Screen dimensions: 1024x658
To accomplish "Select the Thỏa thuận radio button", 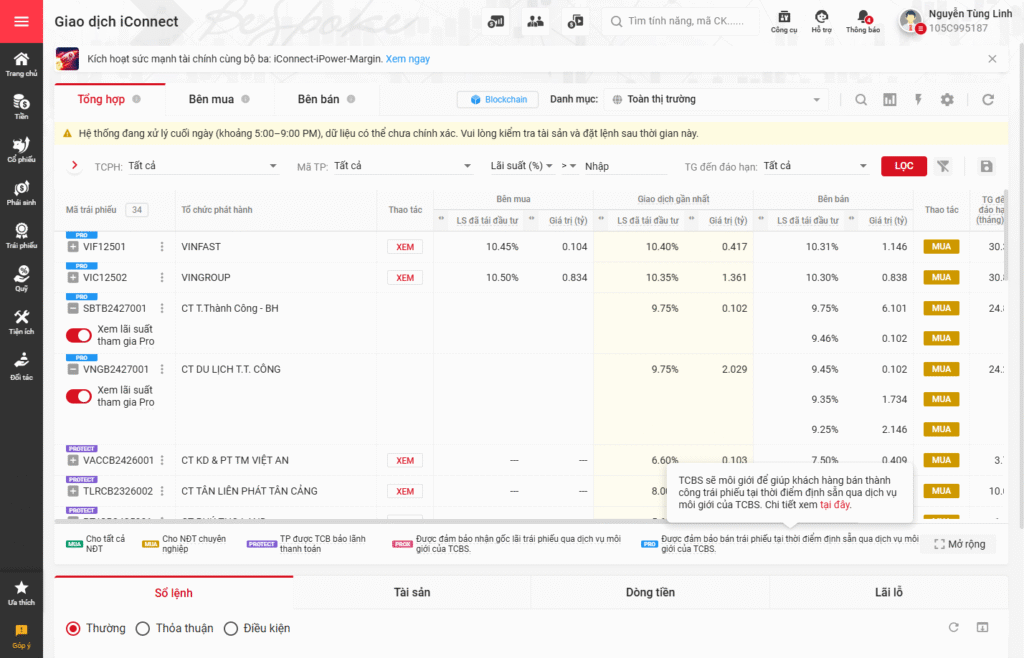I will [x=142, y=628].
